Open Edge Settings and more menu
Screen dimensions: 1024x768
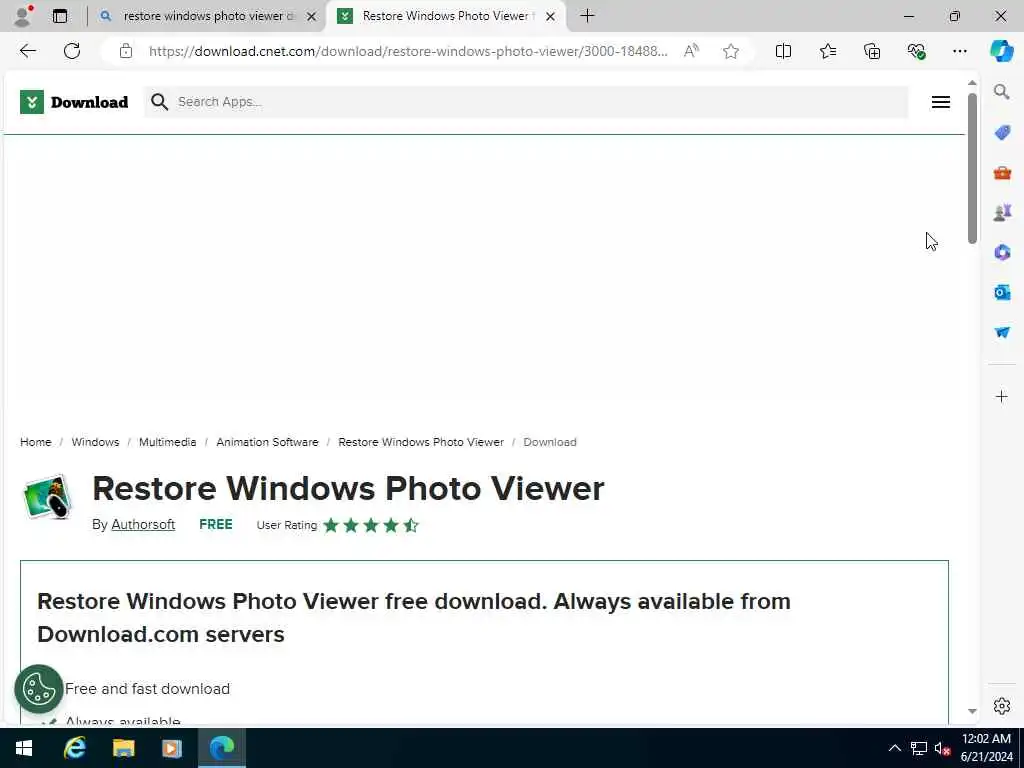click(x=959, y=51)
